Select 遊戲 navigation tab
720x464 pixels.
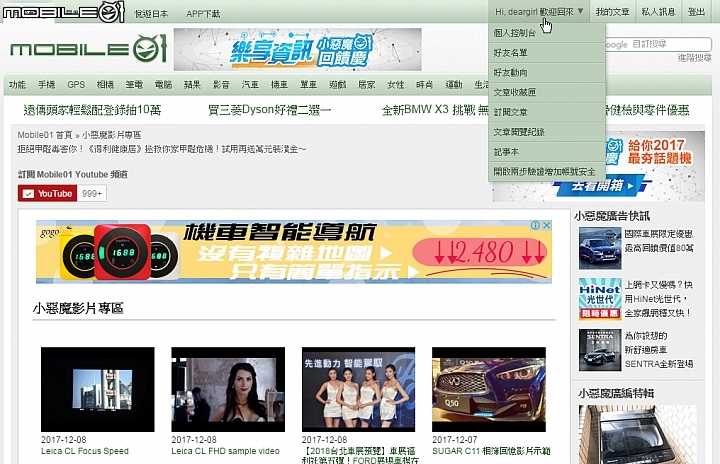pos(338,85)
